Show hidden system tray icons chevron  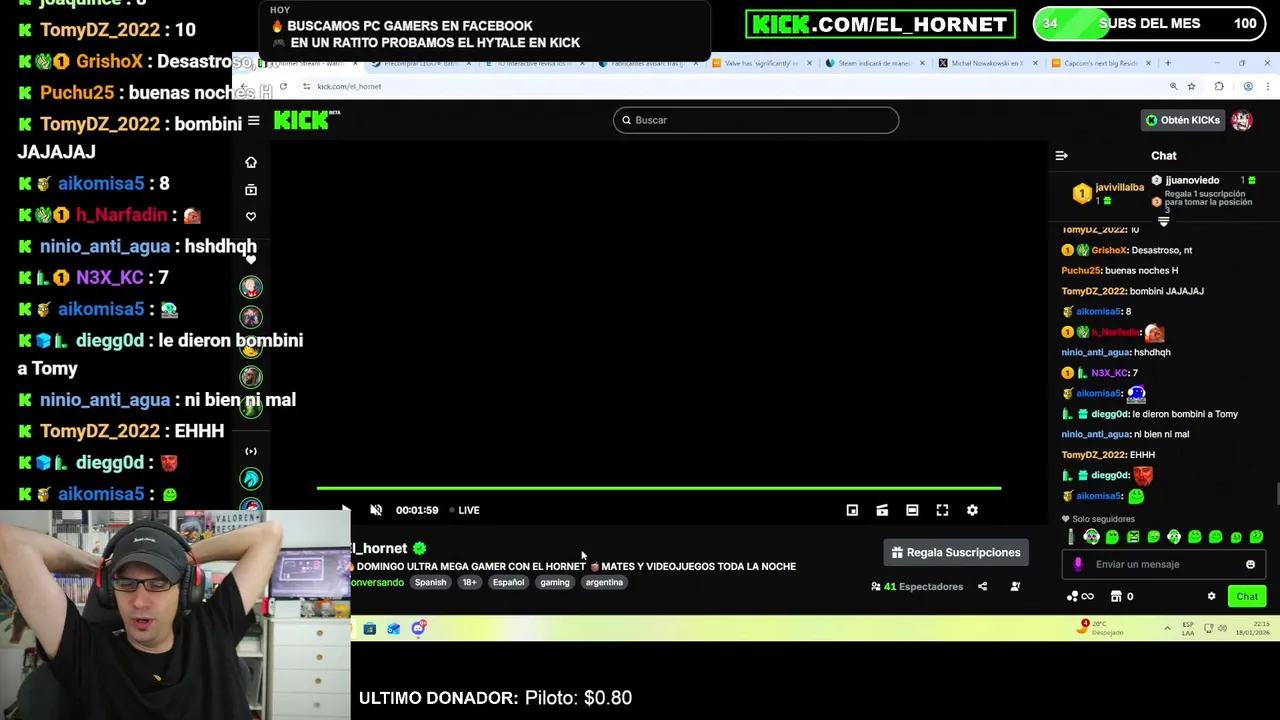pos(1167,629)
